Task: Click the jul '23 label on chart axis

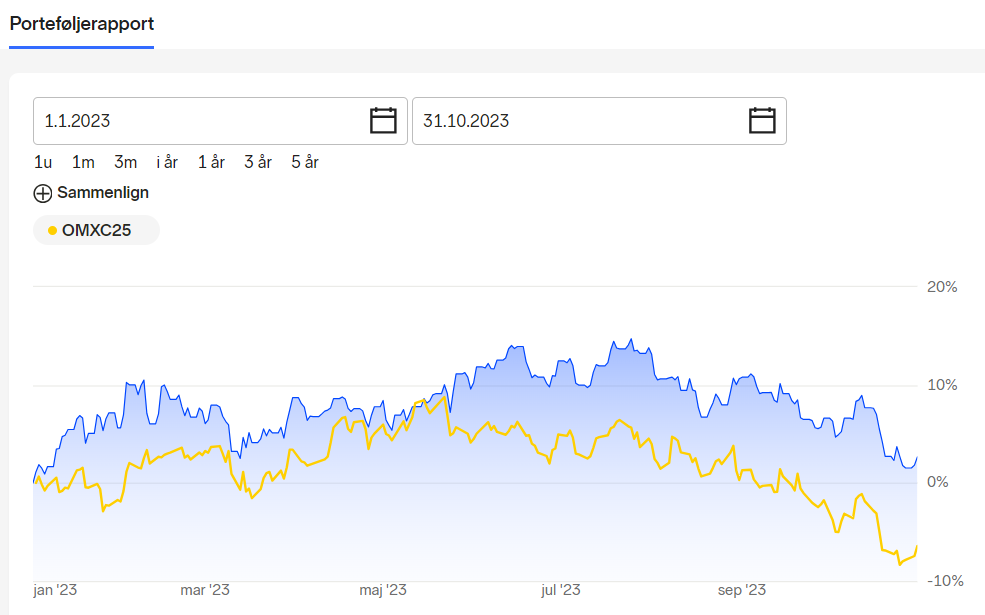Action: pyautogui.click(x=560, y=591)
